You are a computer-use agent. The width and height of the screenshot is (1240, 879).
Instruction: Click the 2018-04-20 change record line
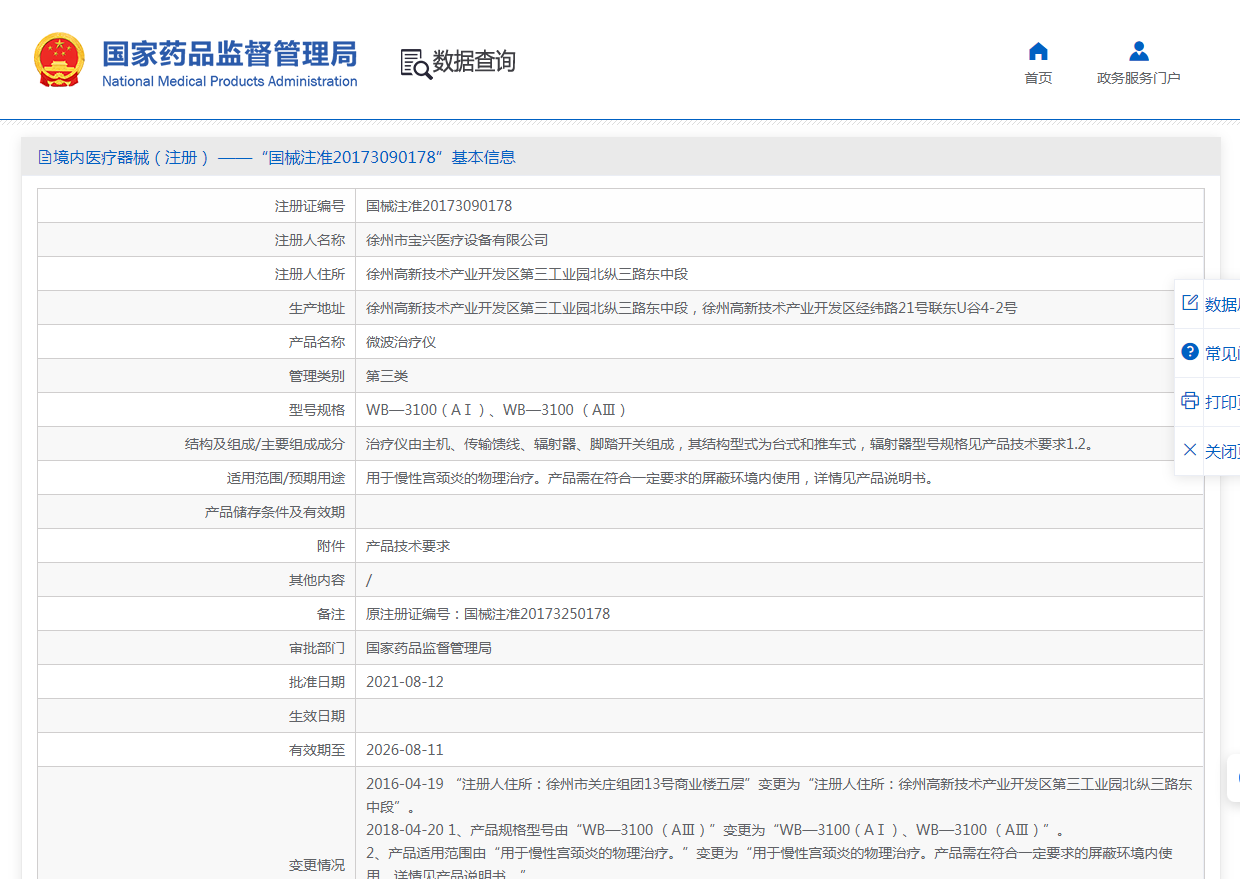(715, 830)
